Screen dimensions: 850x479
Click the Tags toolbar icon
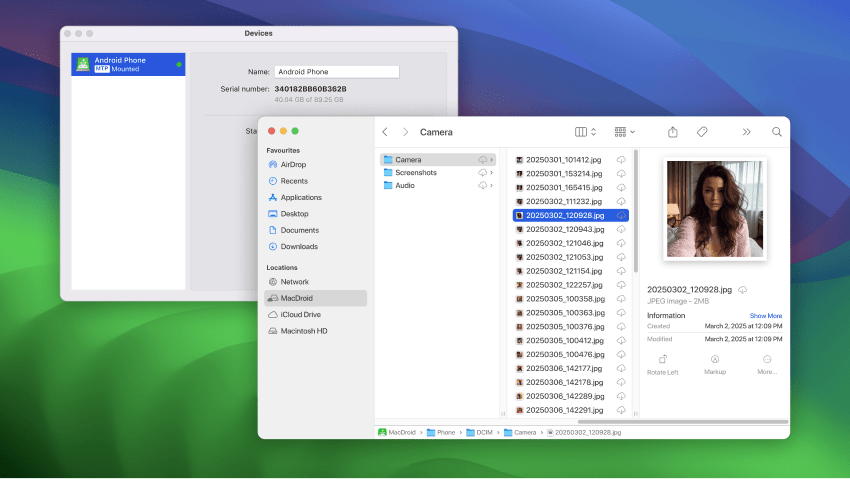(702, 132)
